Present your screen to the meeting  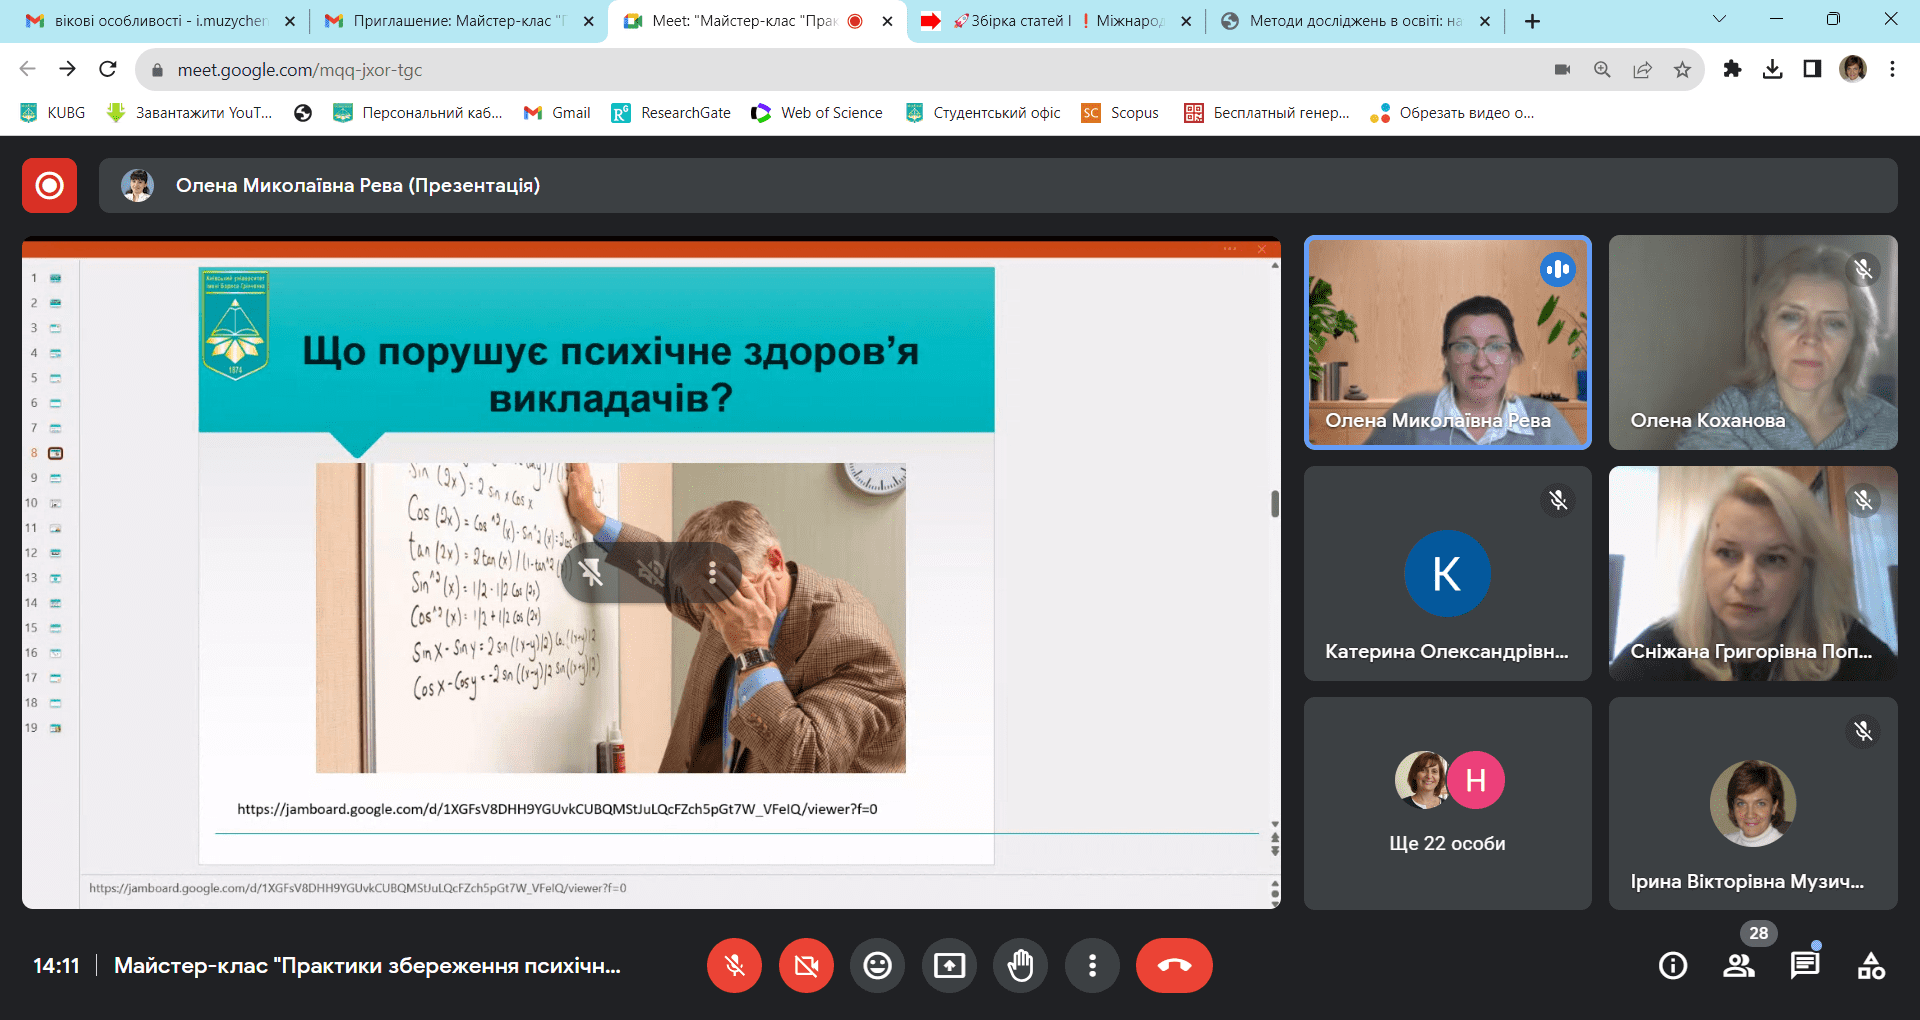949,965
